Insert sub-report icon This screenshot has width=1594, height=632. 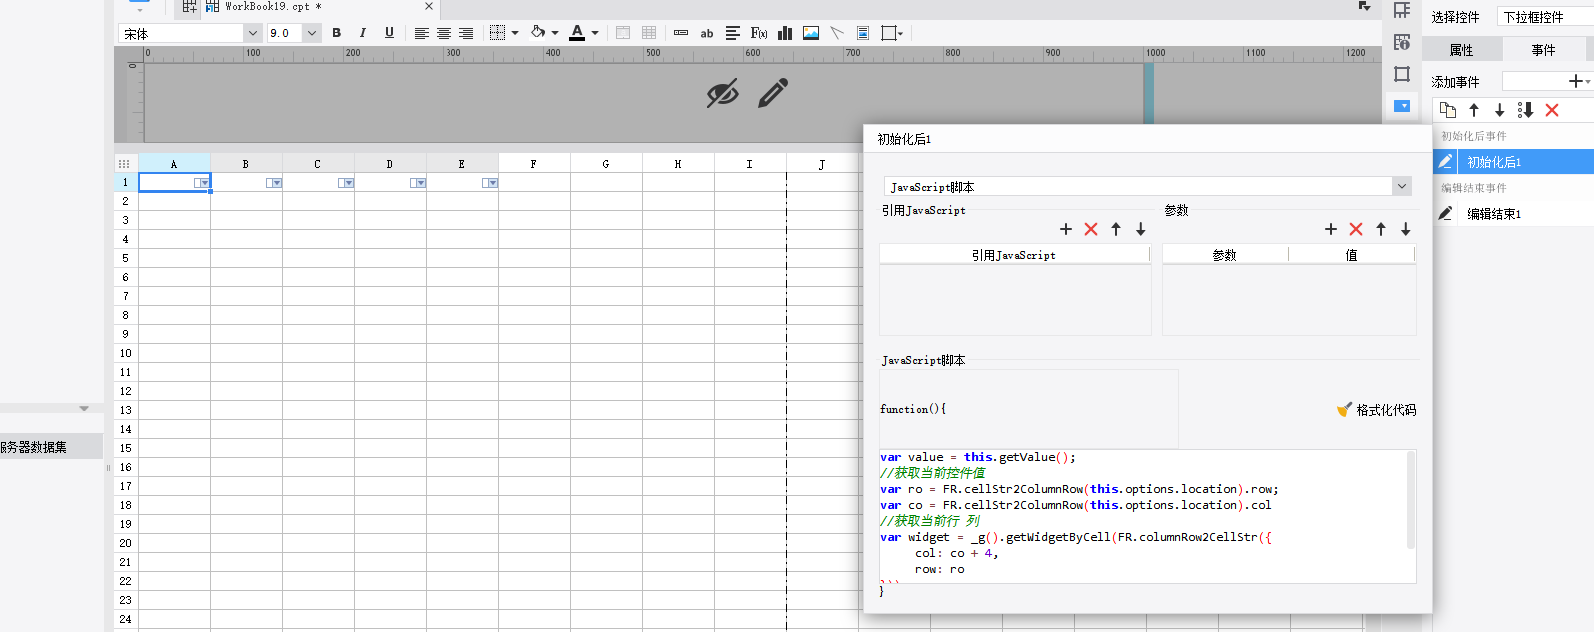coord(863,33)
